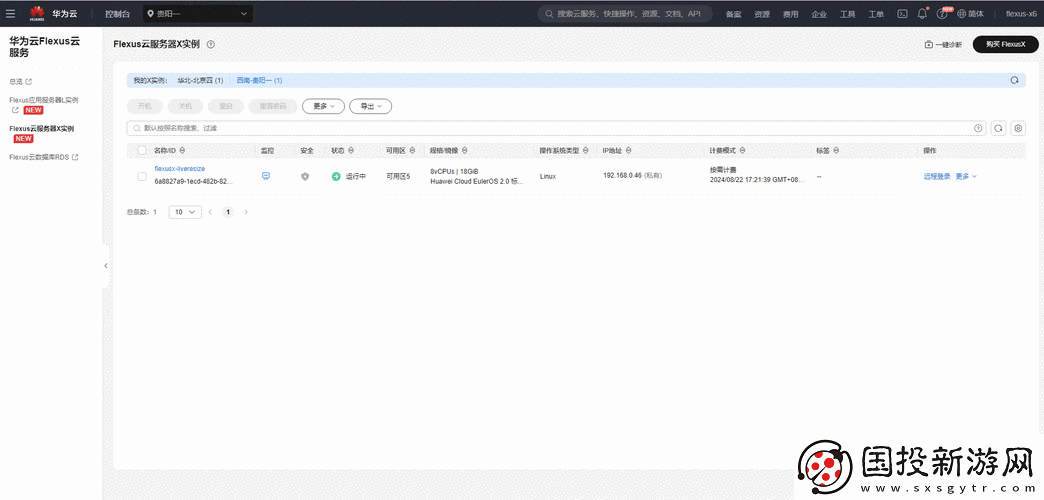Click the monitoring icon for flexusx-liveresize

pyautogui.click(x=266, y=176)
